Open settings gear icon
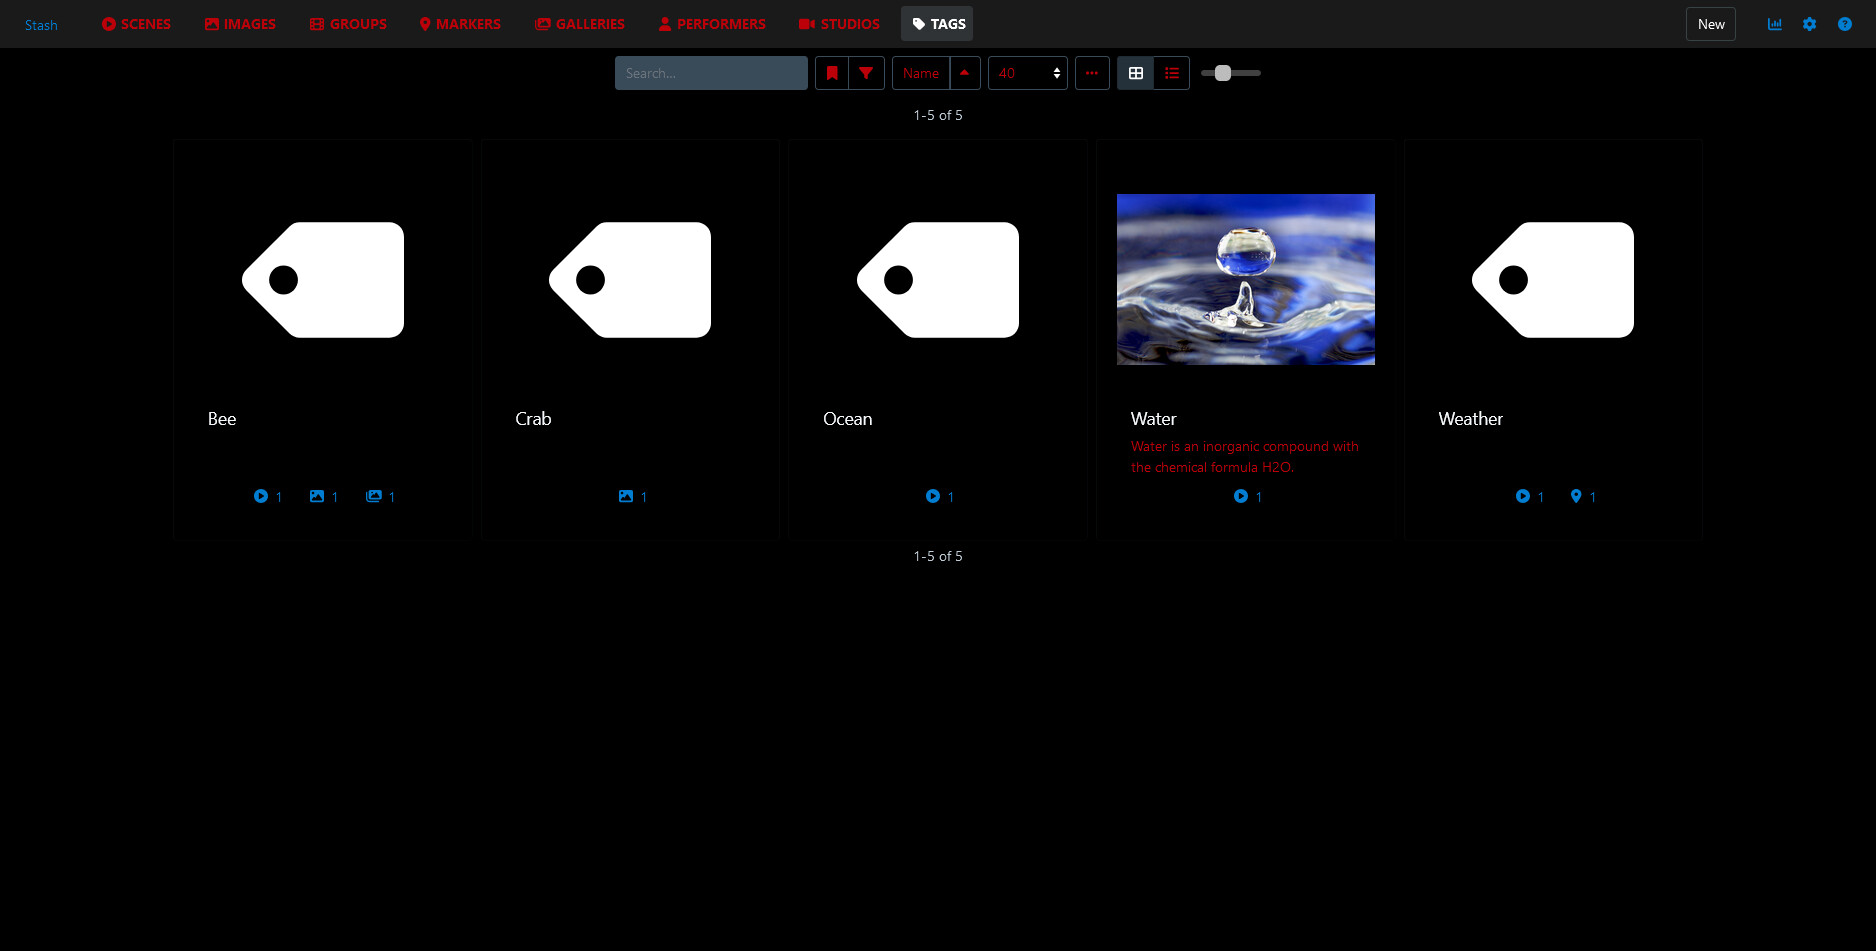Image resolution: width=1876 pixels, height=951 pixels. click(x=1810, y=24)
